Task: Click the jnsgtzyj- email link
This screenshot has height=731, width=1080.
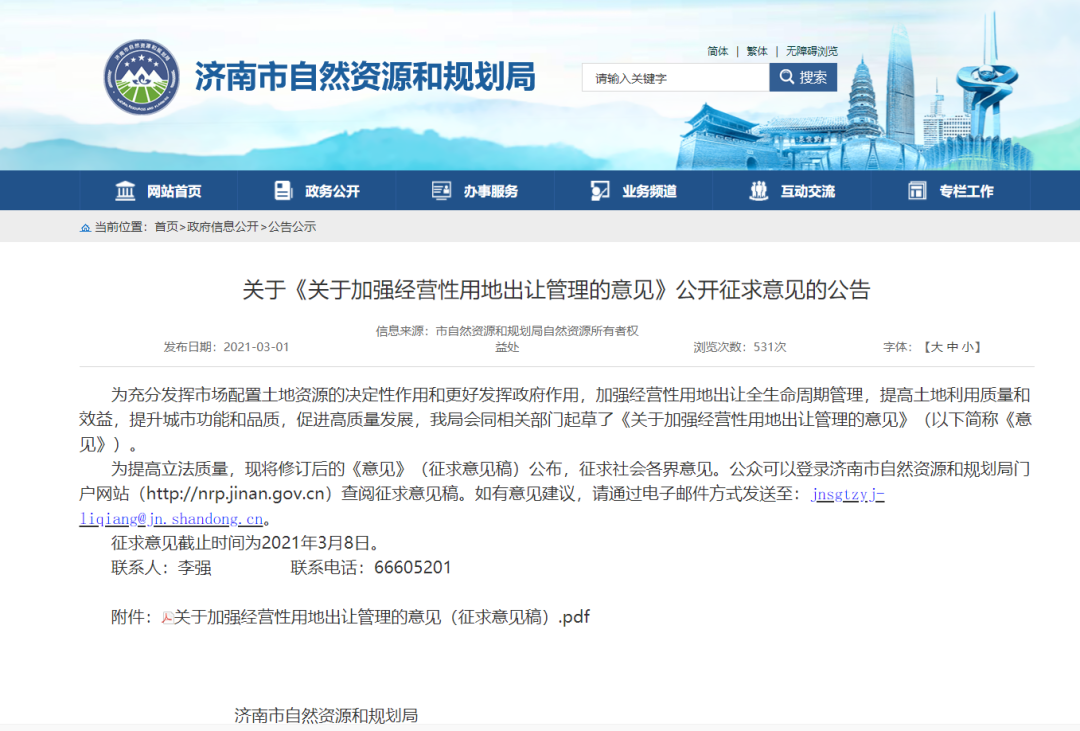Action: tap(847, 495)
